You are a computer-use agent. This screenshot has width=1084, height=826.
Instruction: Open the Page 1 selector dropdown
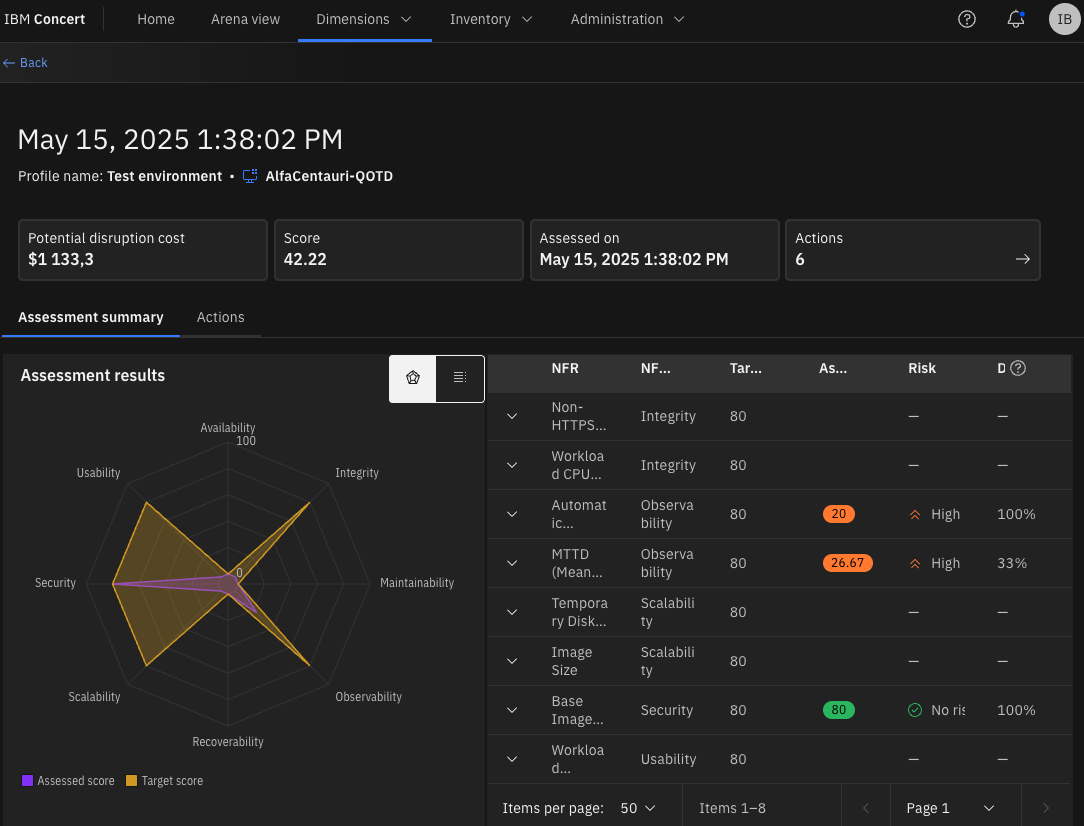tap(950, 808)
